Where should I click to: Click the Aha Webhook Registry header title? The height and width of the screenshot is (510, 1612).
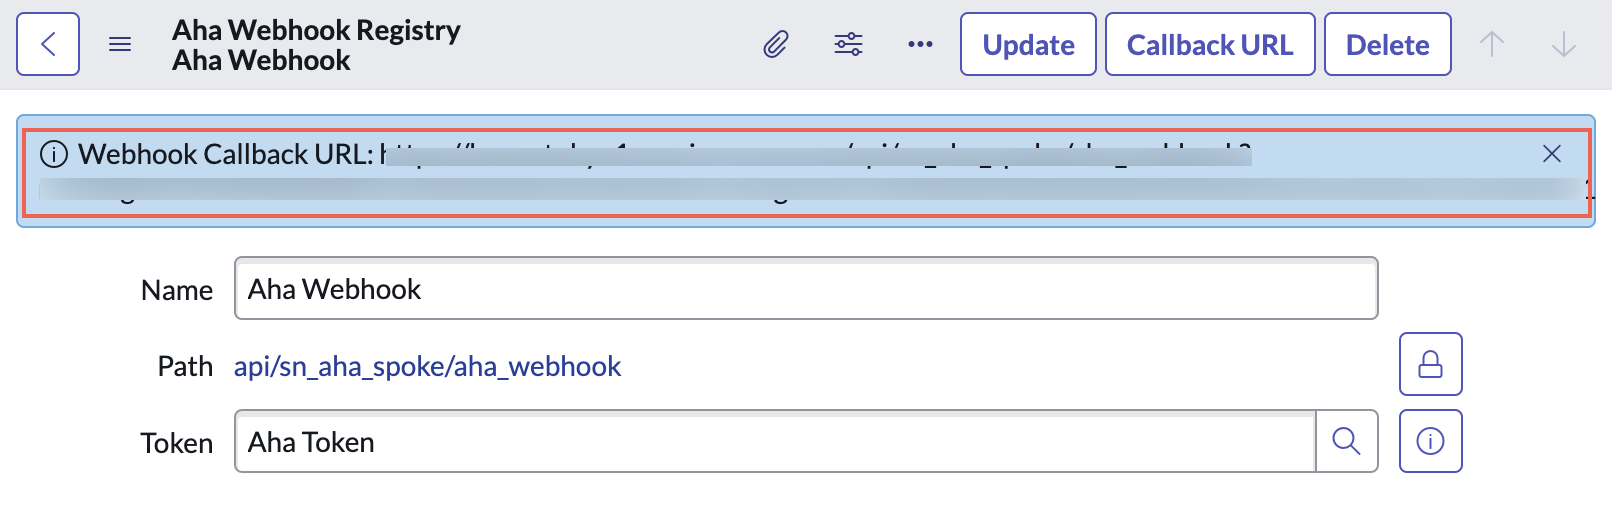316,30
